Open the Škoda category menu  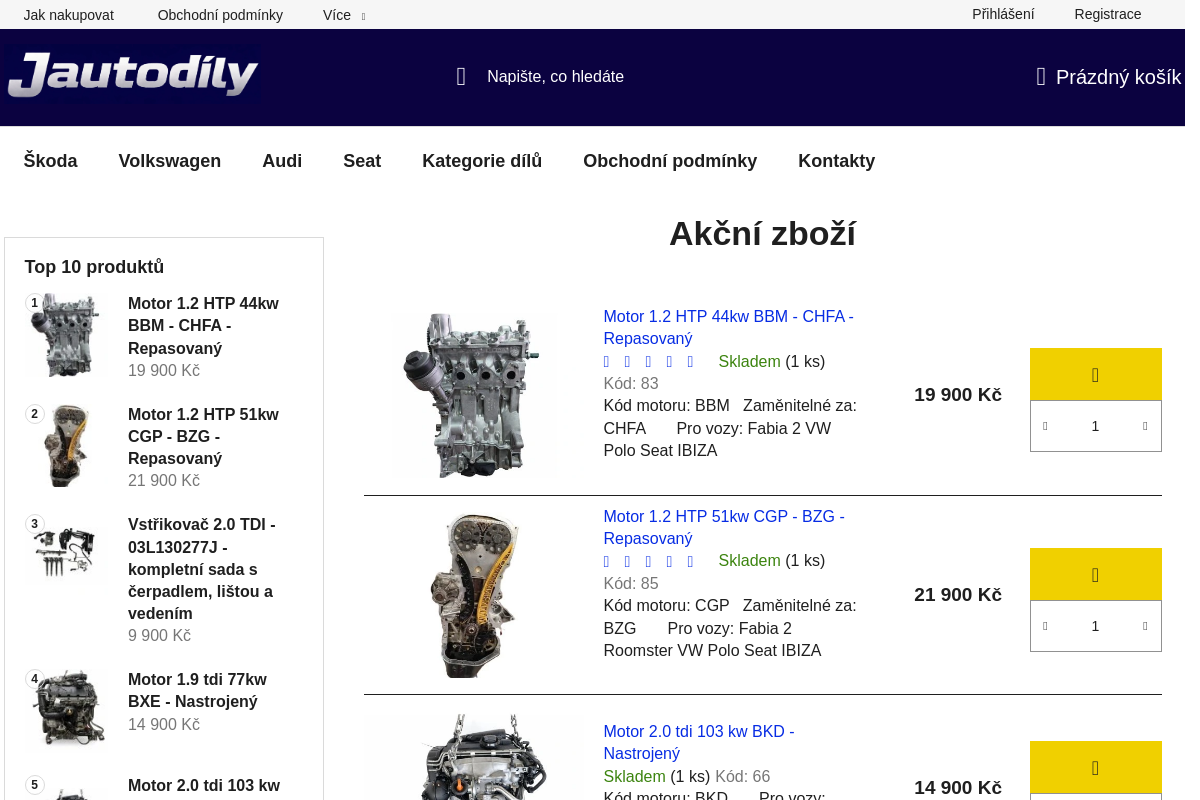coord(50,161)
